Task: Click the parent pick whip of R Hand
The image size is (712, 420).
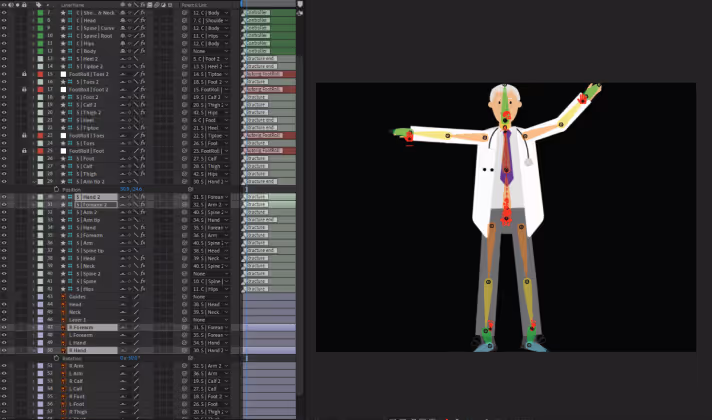Action: (184, 351)
